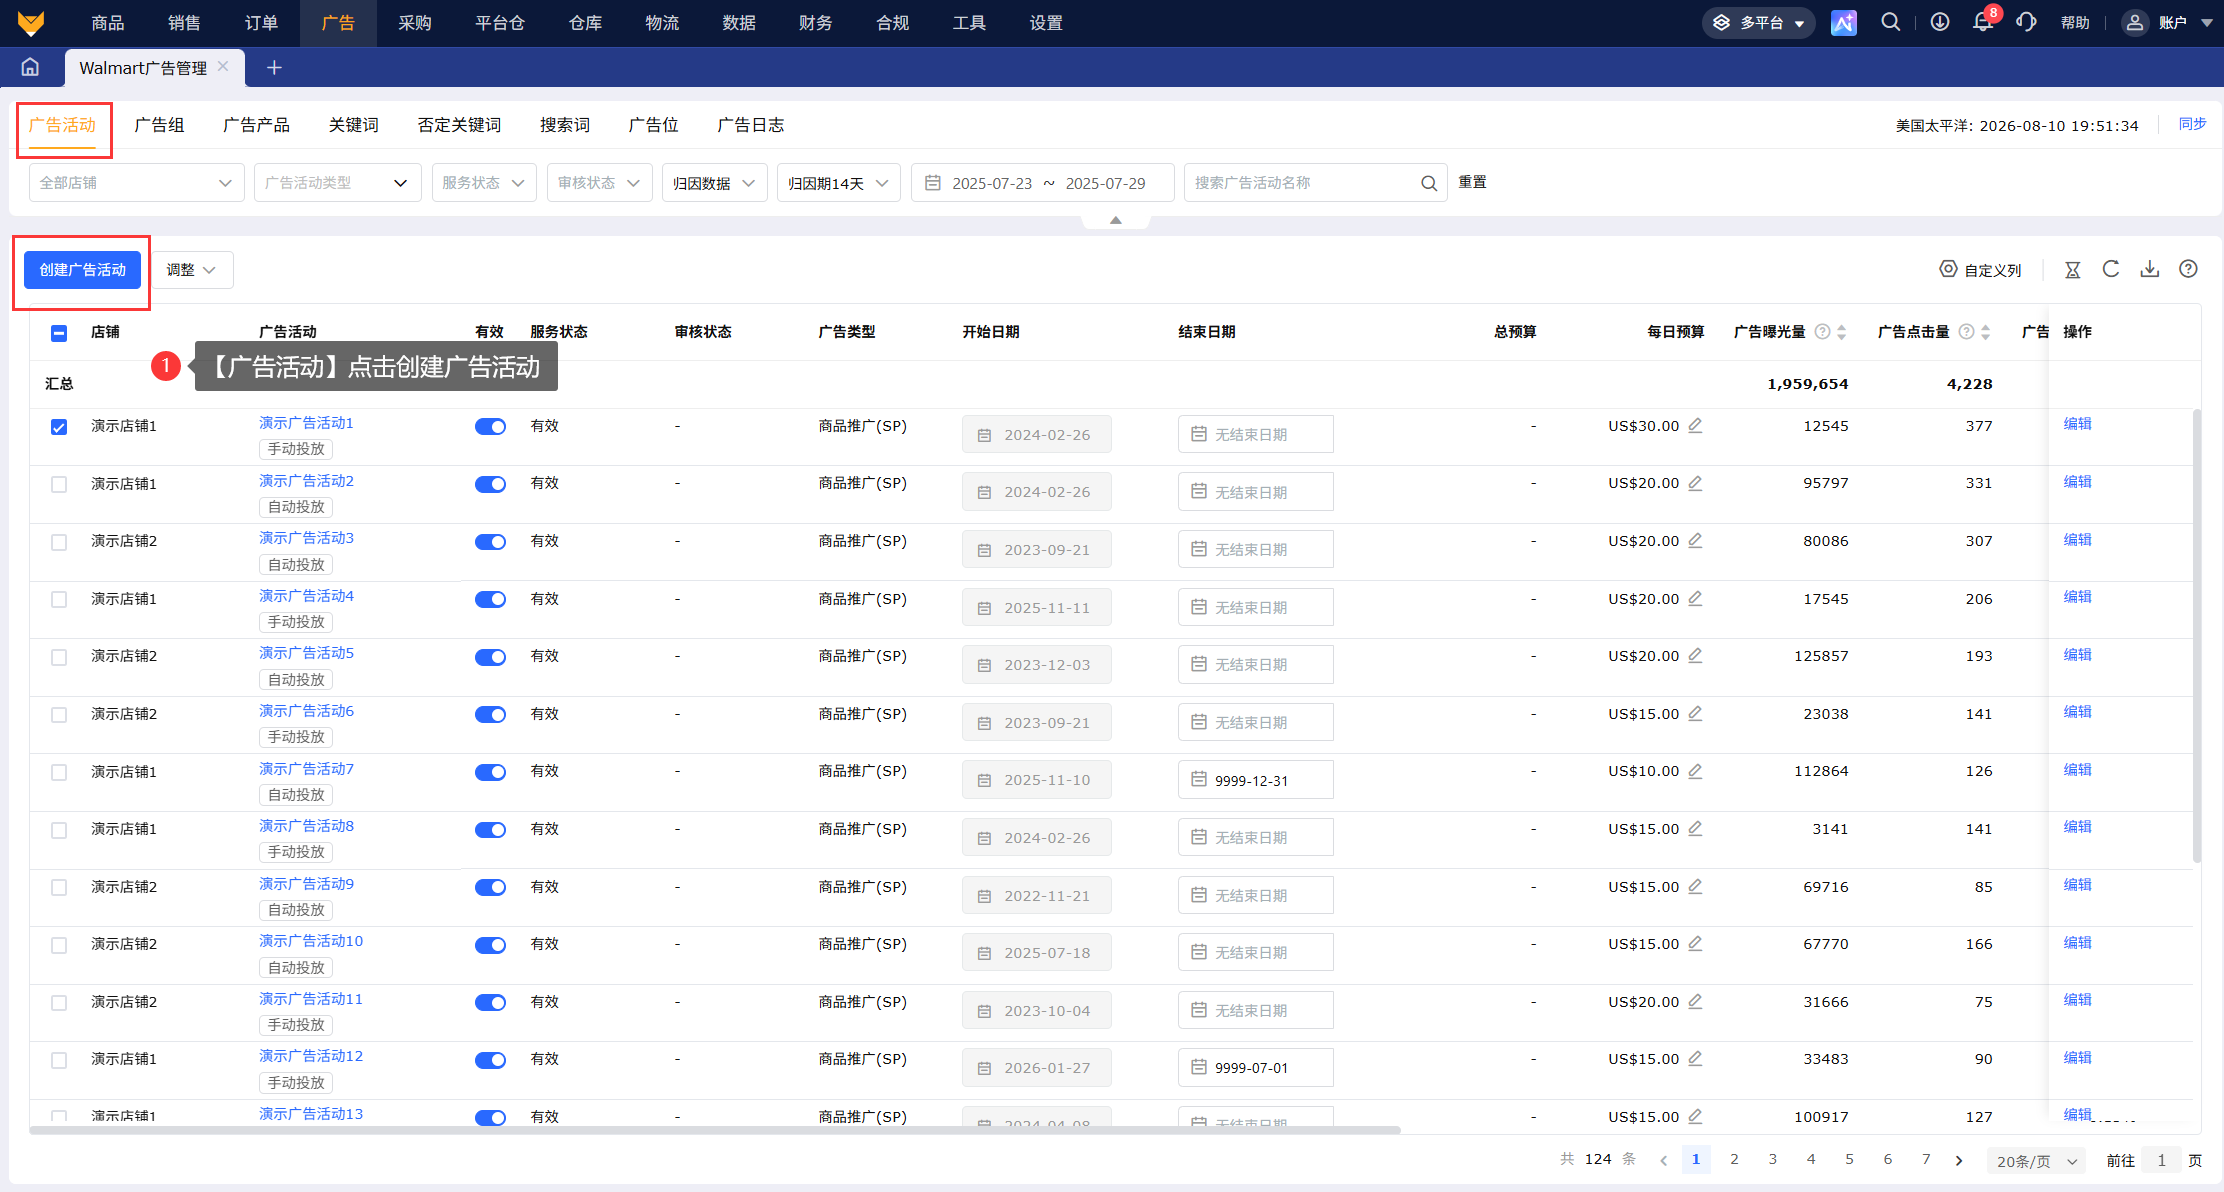
Task: Disable the 演示广告活动8 active toggle
Action: click(x=490, y=830)
